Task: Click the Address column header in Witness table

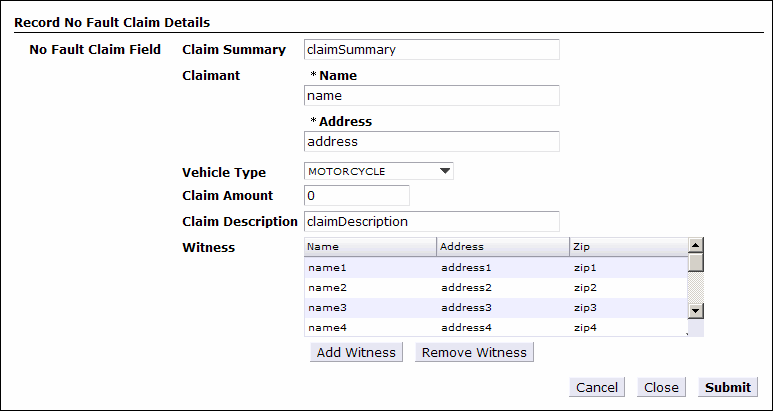Action: click(x=501, y=246)
